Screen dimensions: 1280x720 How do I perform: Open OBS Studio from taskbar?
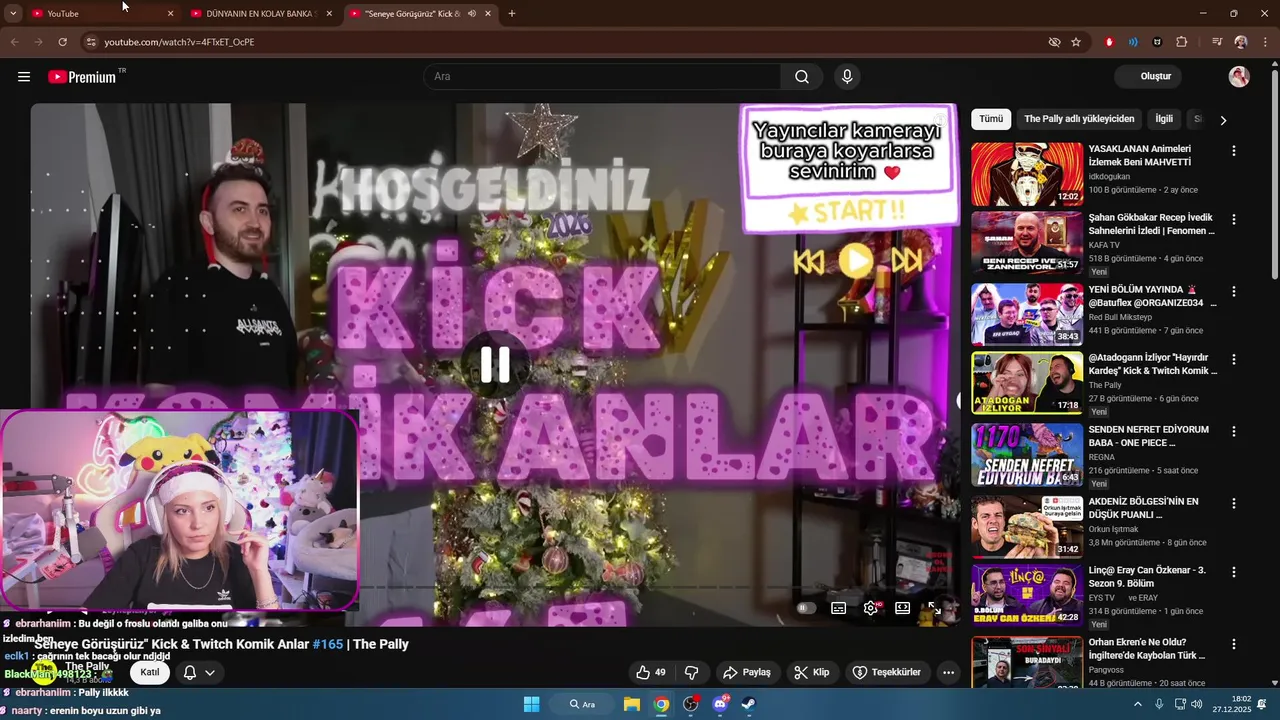tap(690, 704)
